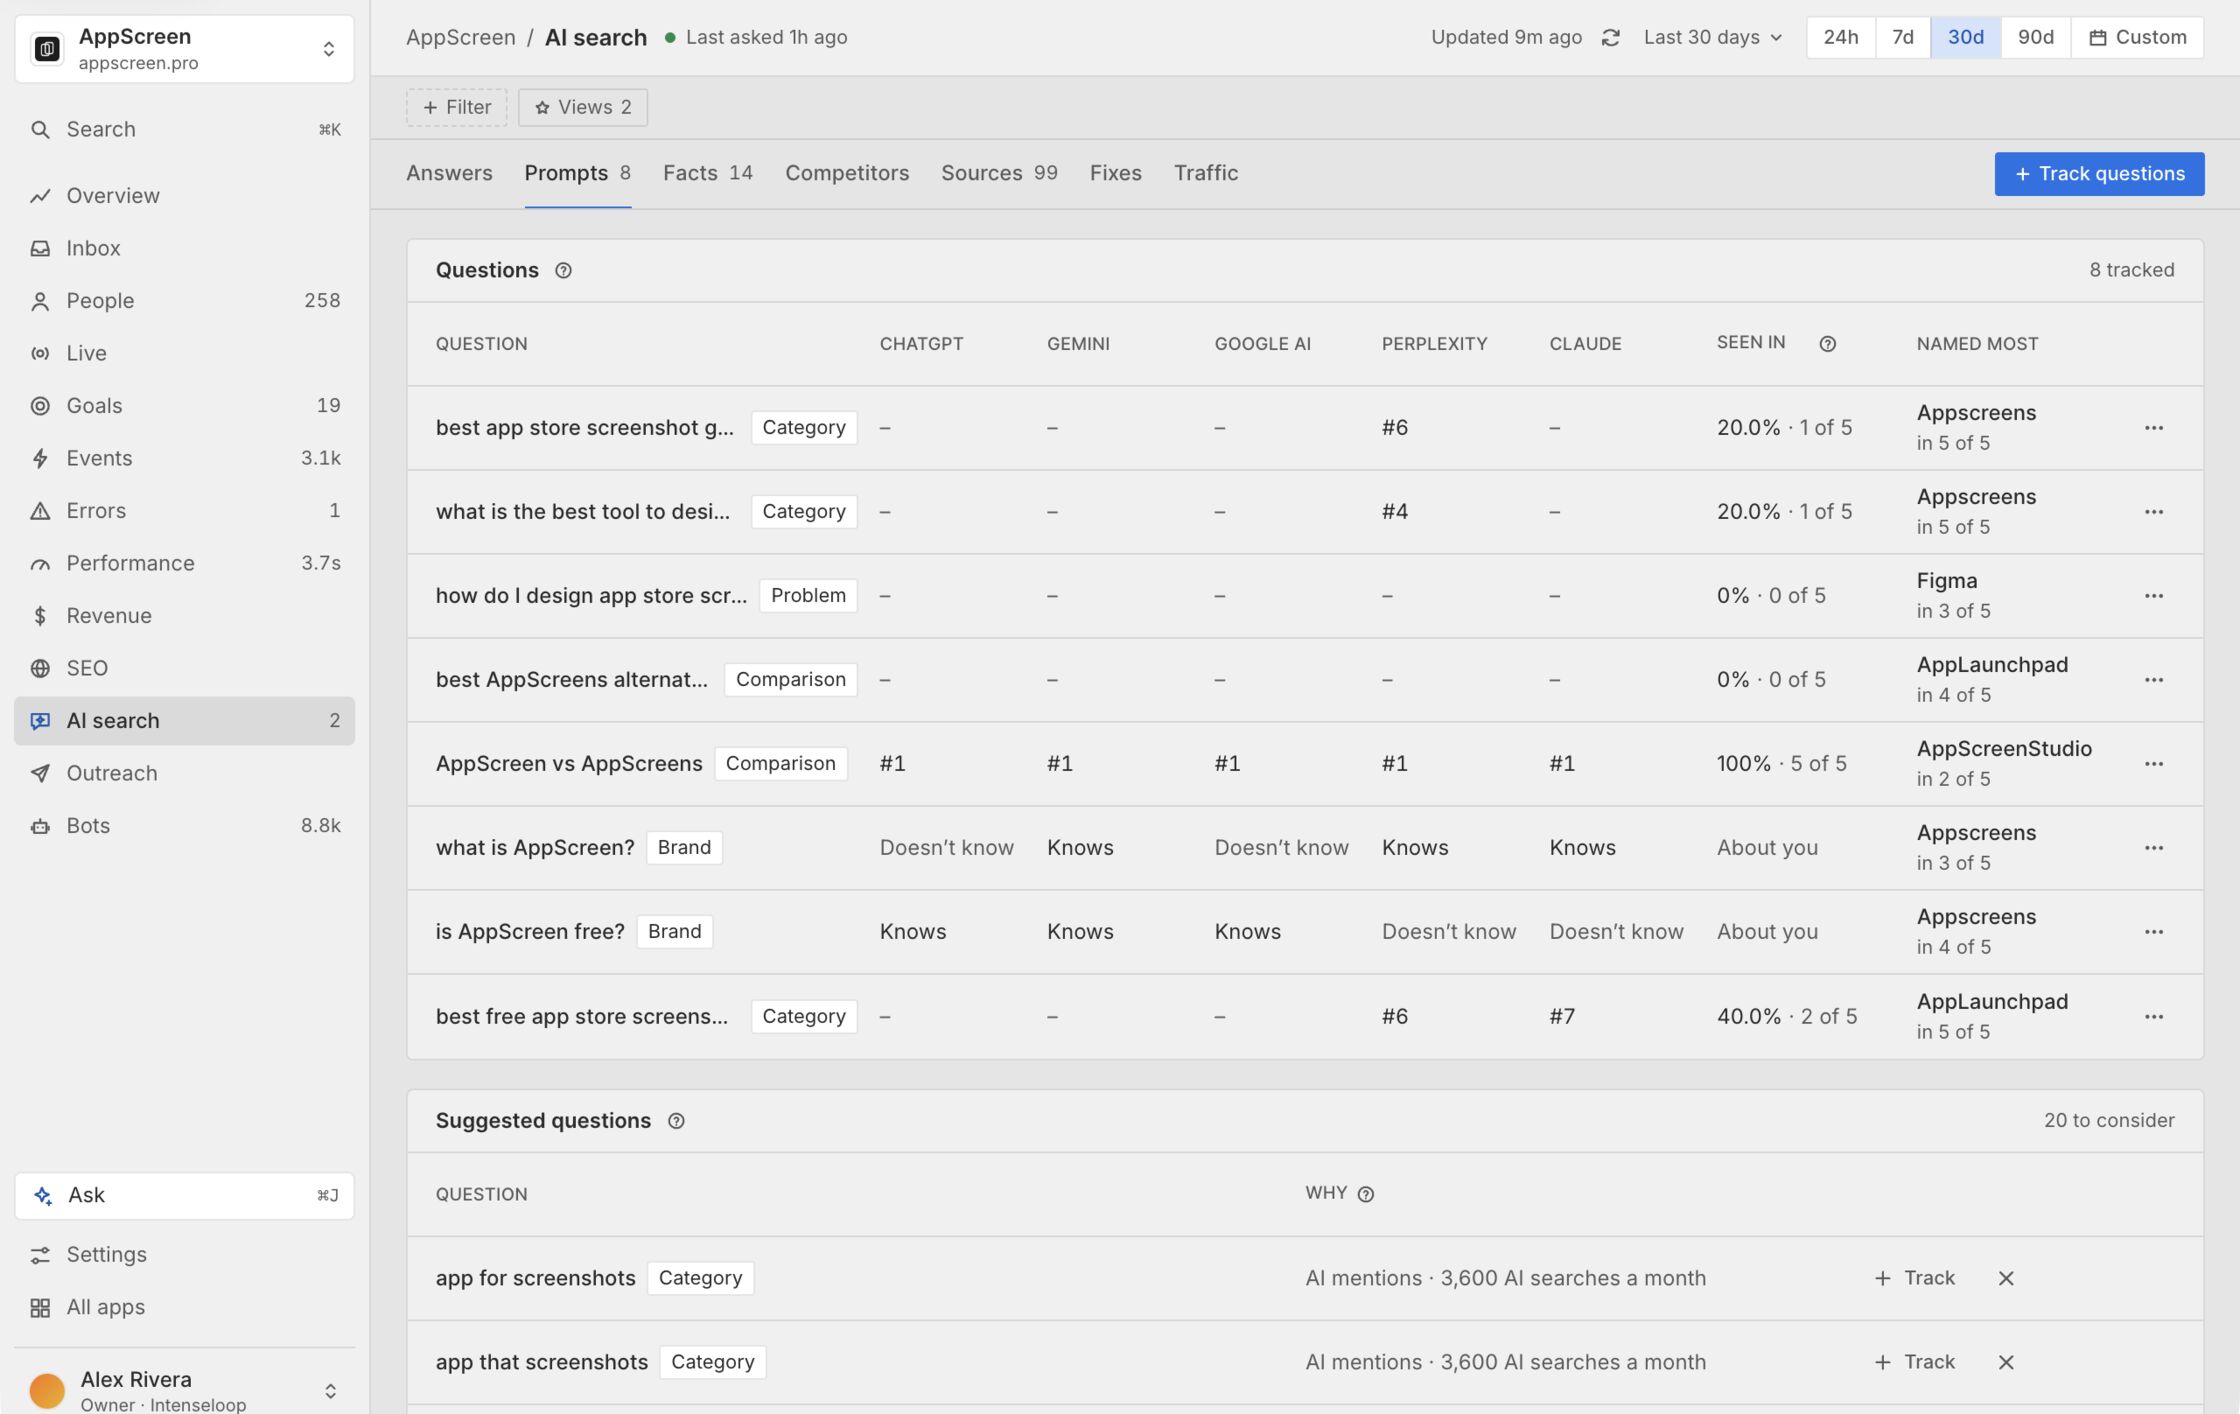This screenshot has height=1414, width=2240.
Task: Open the Last 30 days dropdown
Action: pyautogui.click(x=1713, y=37)
